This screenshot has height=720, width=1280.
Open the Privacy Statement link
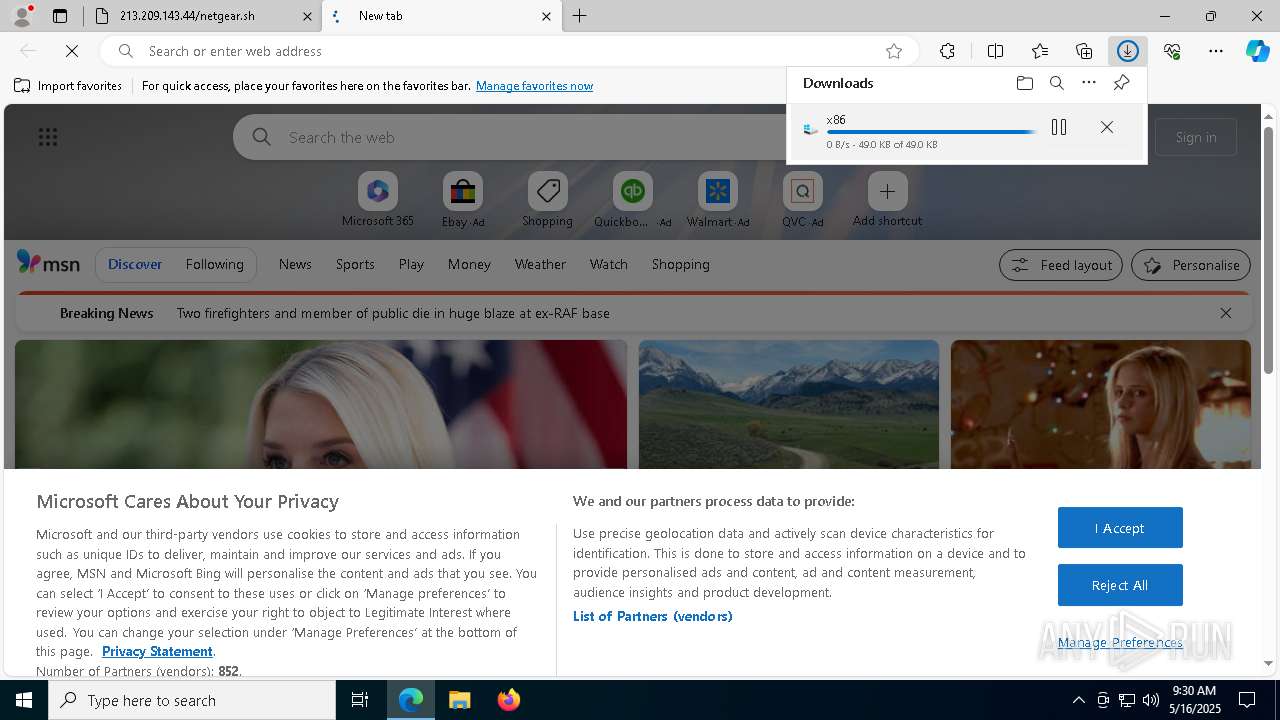click(x=157, y=652)
